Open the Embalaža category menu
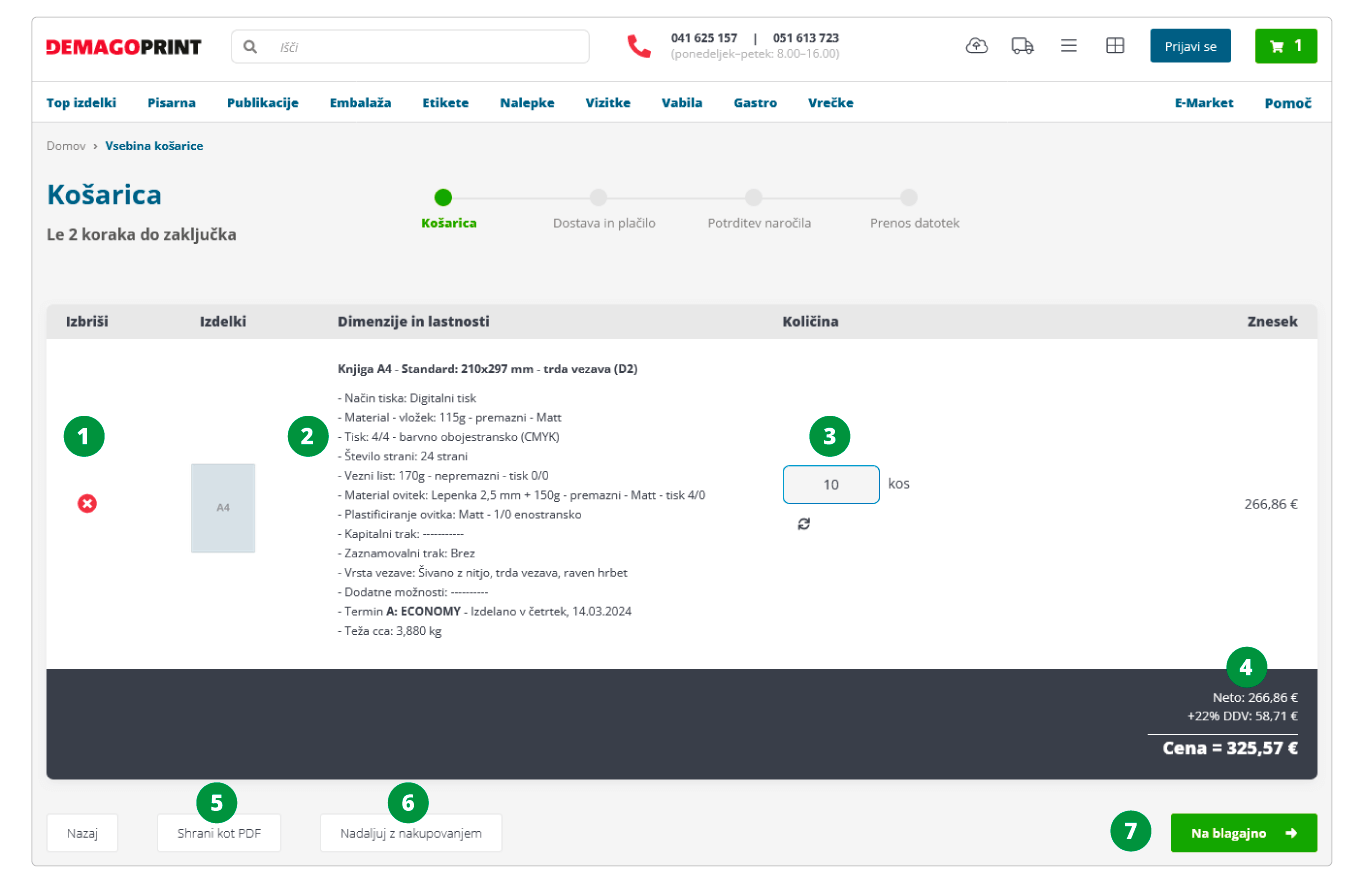1363x882 pixels. tap(360, 102)
